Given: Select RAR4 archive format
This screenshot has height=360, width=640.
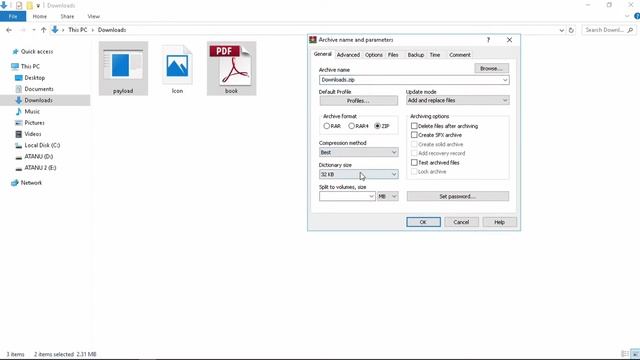Looking at the screenshot, I should click(351, 126).
